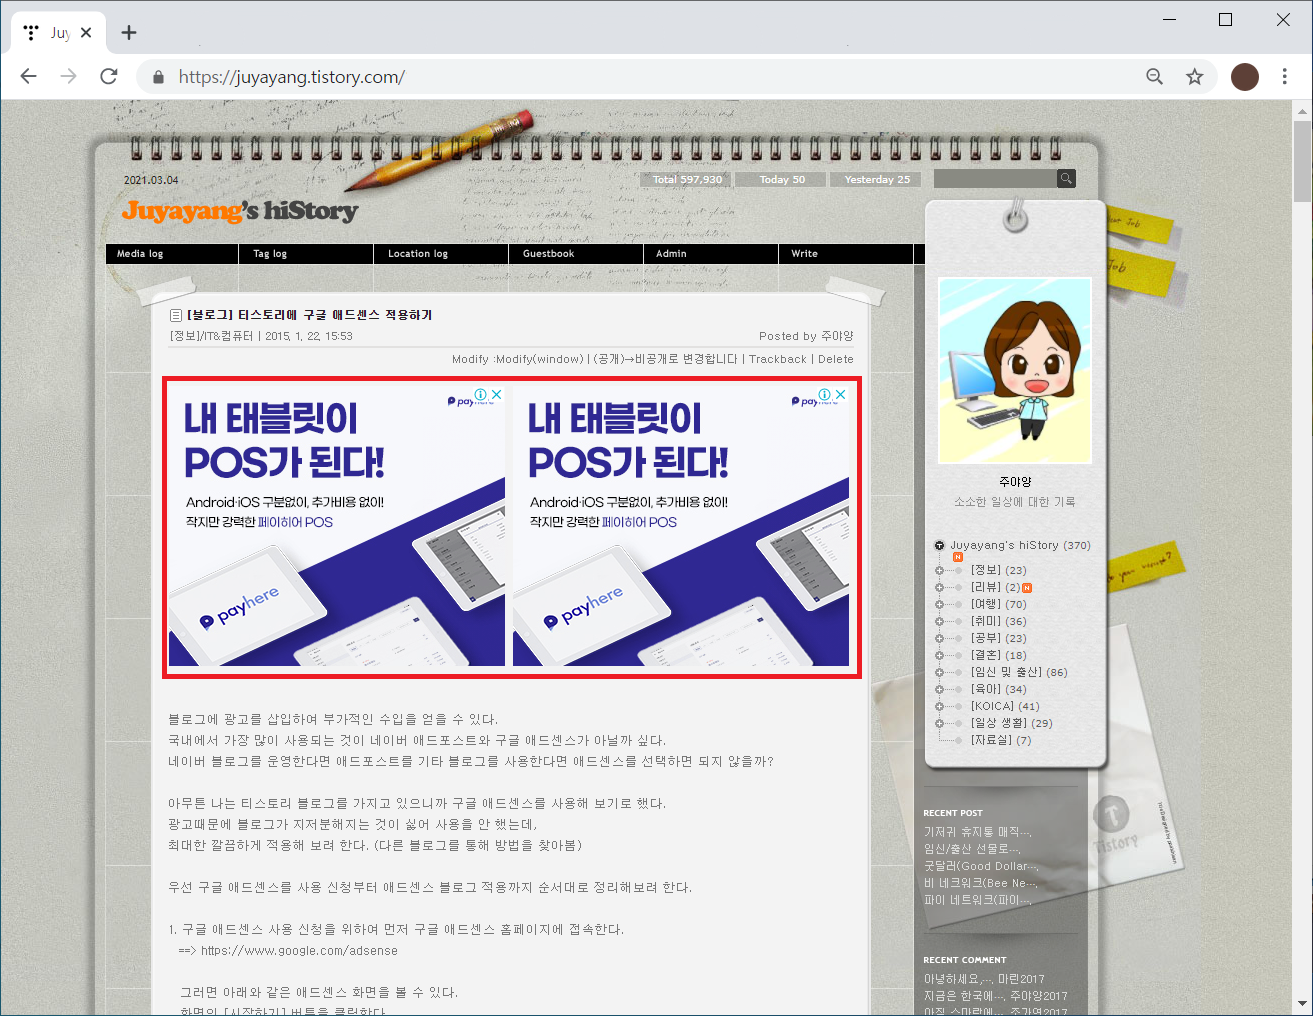Click the profile cartoon image
1313x1016 pixels.
[x=1015, y=371]
